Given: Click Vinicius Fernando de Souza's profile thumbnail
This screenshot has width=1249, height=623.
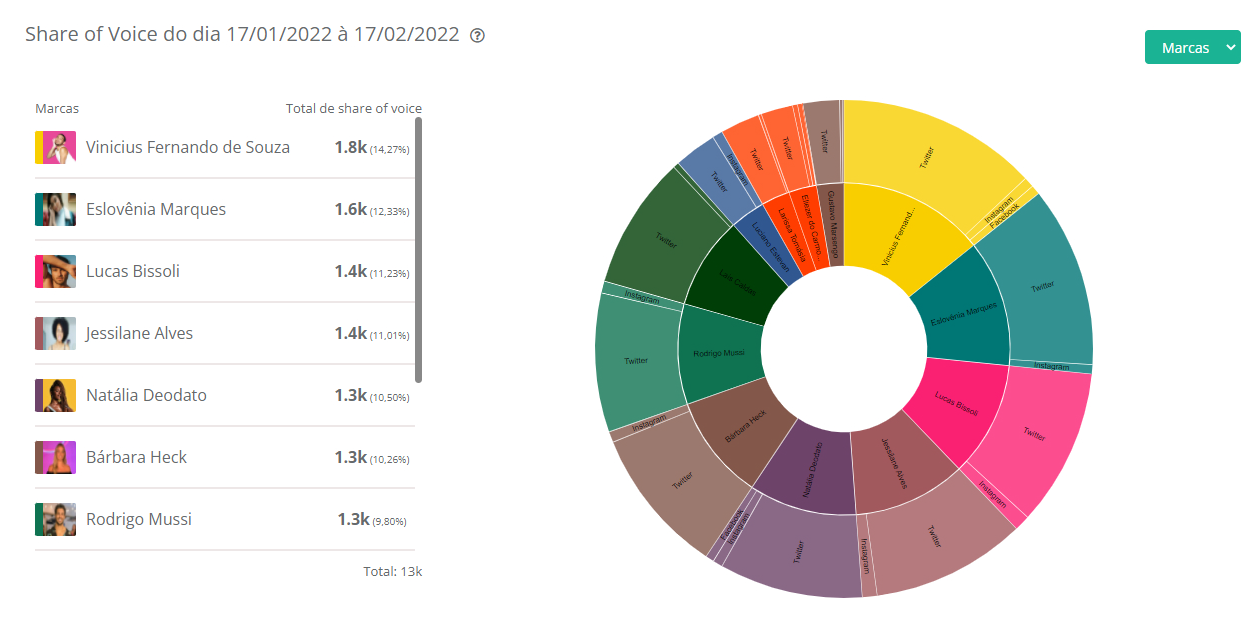Looking at the screenshot, I should (x=56, y=147).
